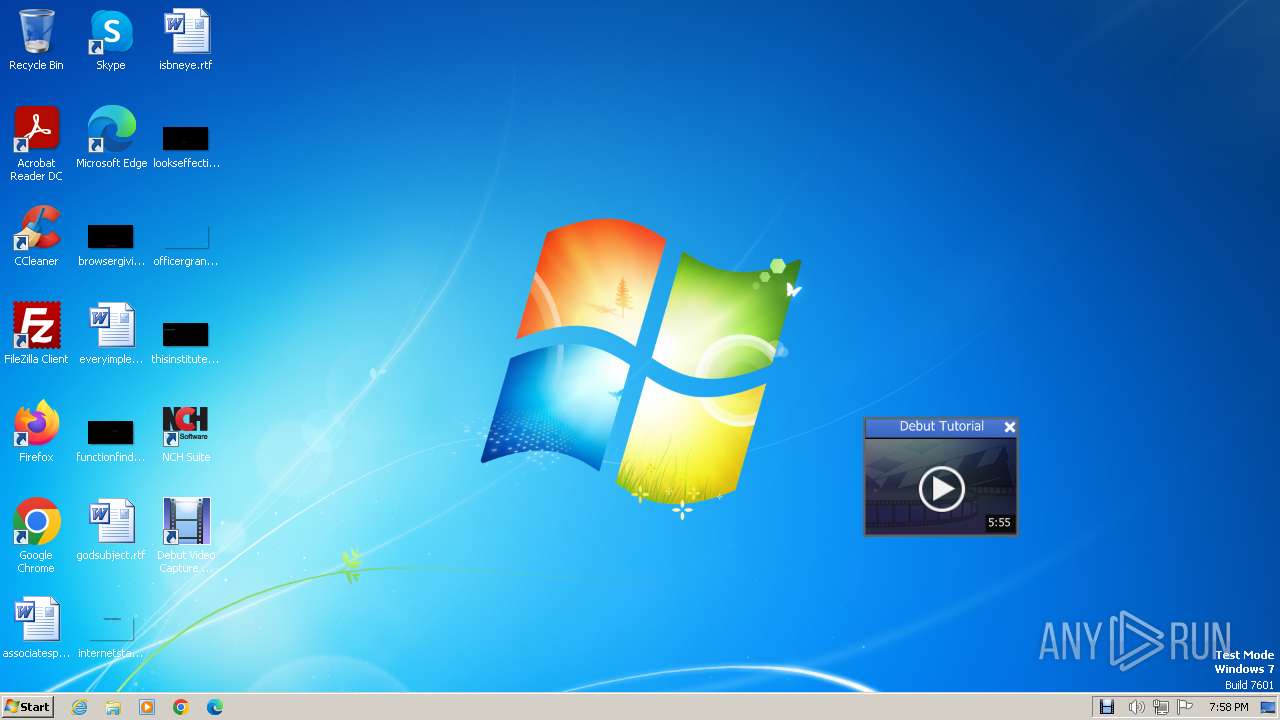Open Edge from the taskbar
The height and width of the screenshot is (720, 1280).
(214, 707)
